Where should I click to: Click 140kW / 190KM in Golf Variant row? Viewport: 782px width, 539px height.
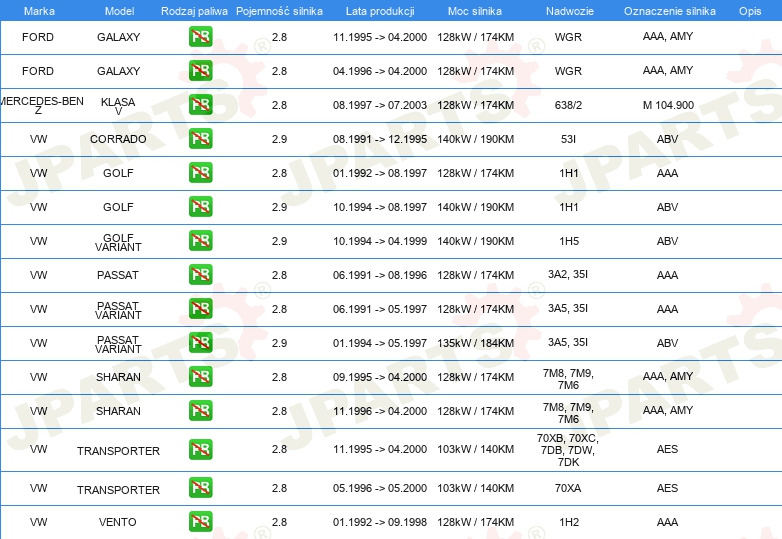tap(476, 241)
